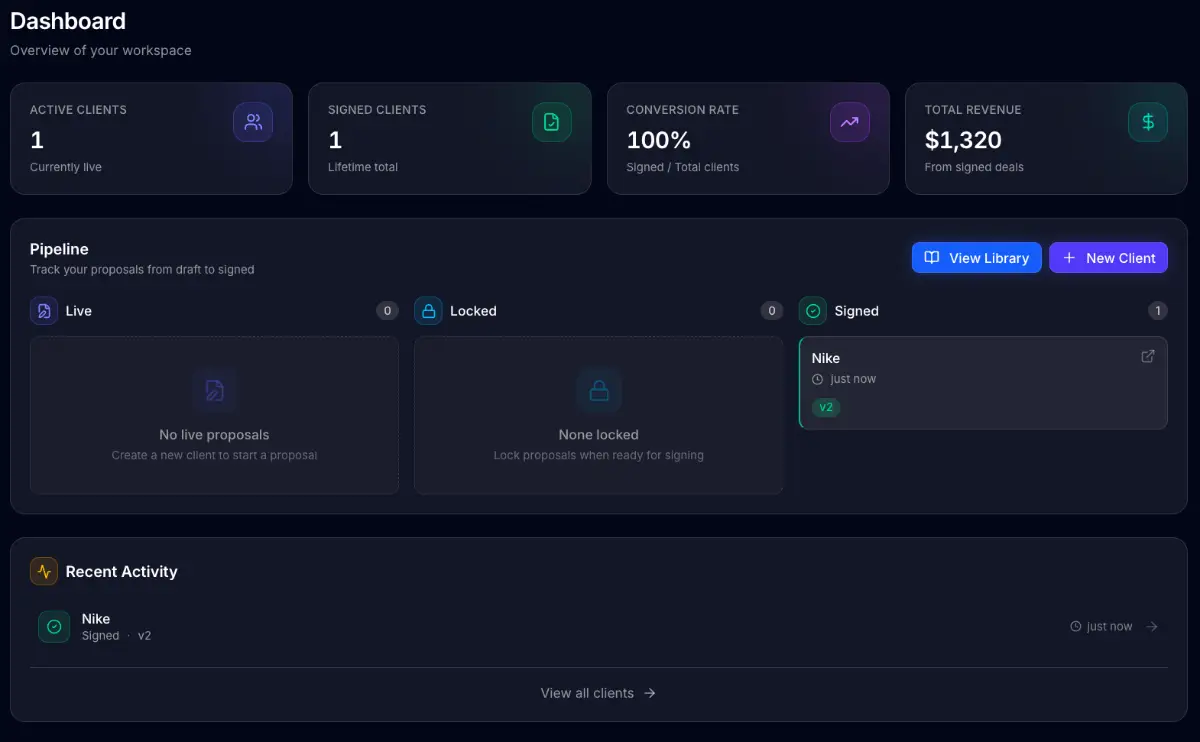
Task: Click the Active Clients people icon
Action: [x=253, y=122]
